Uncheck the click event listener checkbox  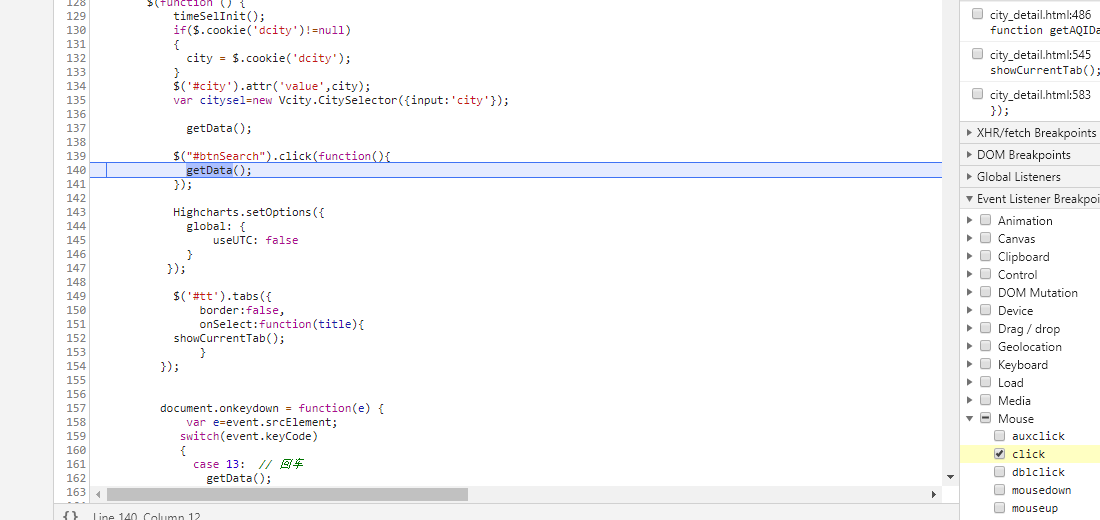pyautogui.click(x=999, y=454)
